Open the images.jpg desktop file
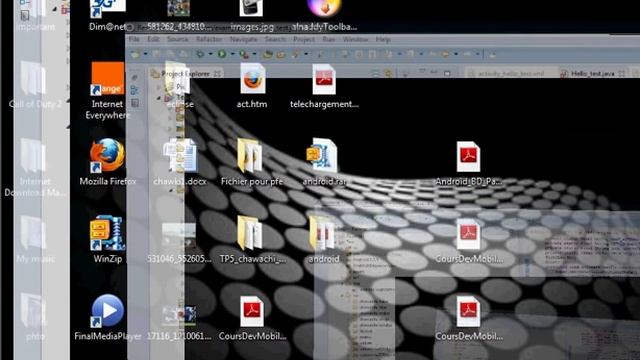Viewport: 640px width, 360px height. [x=251, y=15]
